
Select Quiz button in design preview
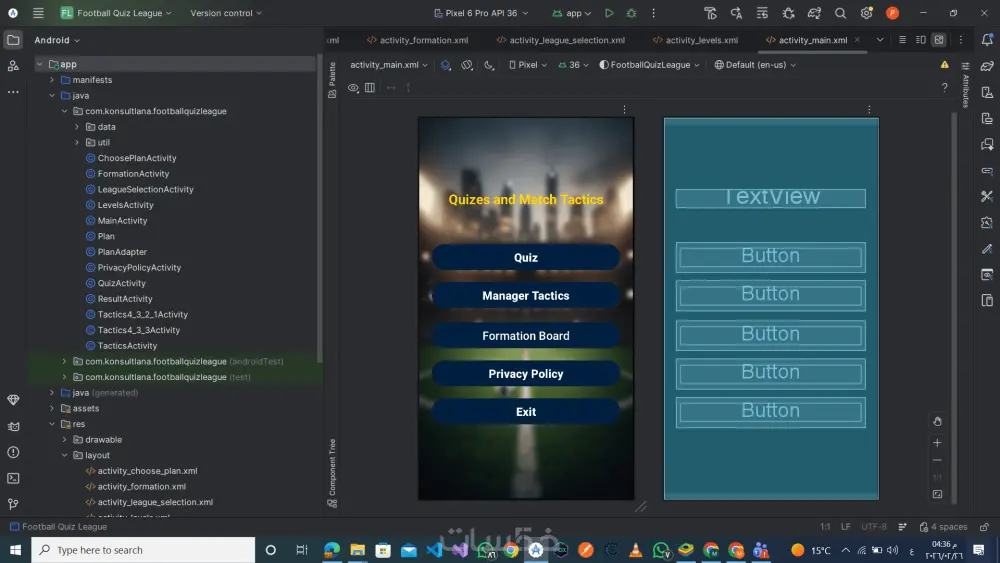(x=526, y=257)
